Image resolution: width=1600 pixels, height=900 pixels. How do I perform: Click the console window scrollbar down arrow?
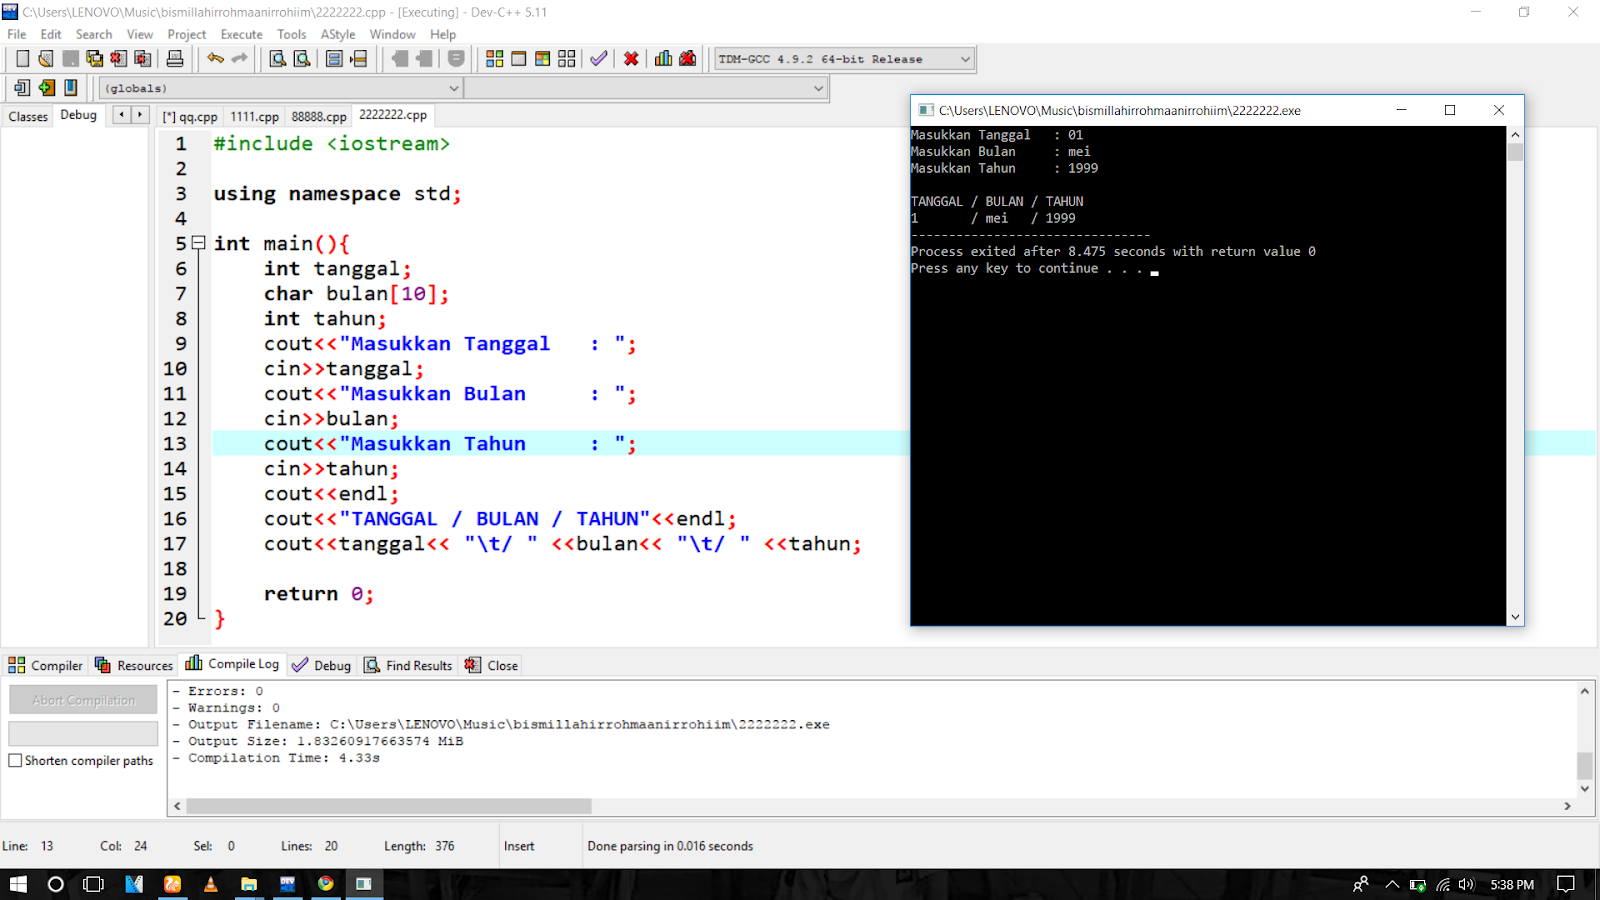coord(1515,618)
